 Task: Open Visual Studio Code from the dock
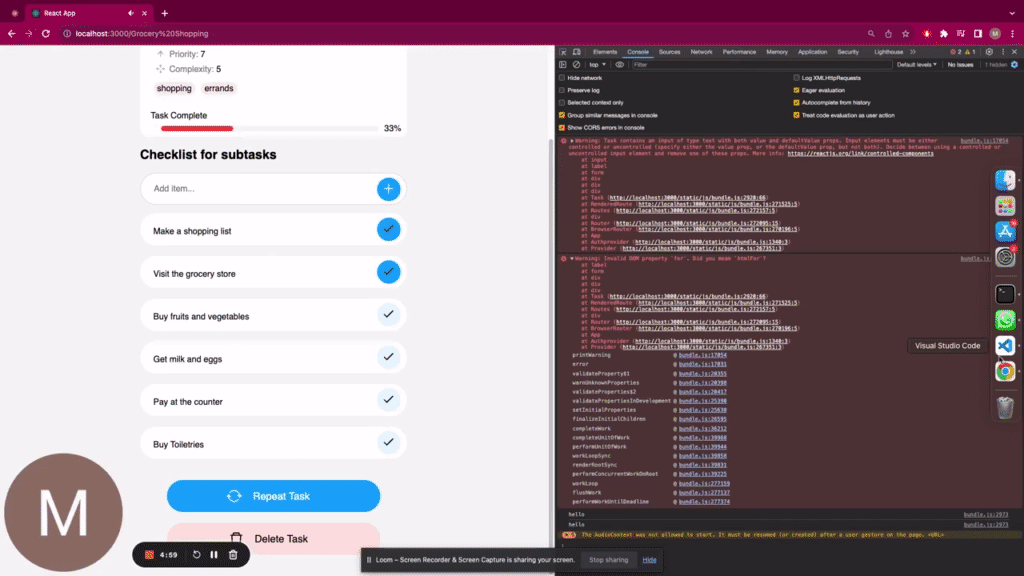coord(1004,345)
